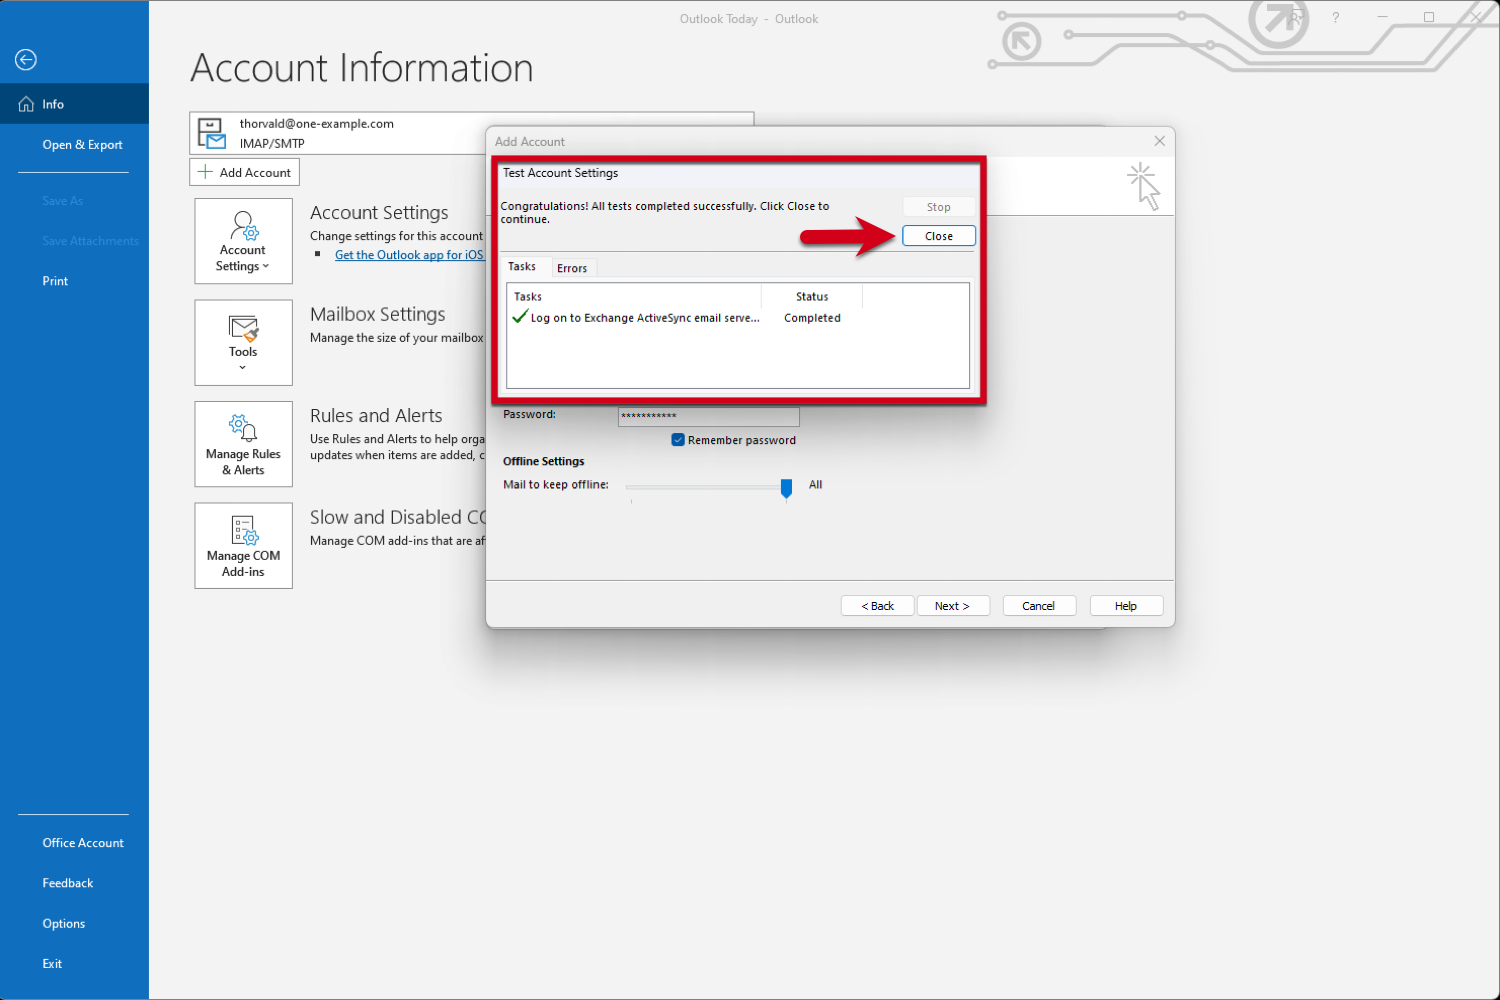The image size is (1500, 1000).
Task: Open Manage COM Add-ins icon
Action: click(243, 530)
